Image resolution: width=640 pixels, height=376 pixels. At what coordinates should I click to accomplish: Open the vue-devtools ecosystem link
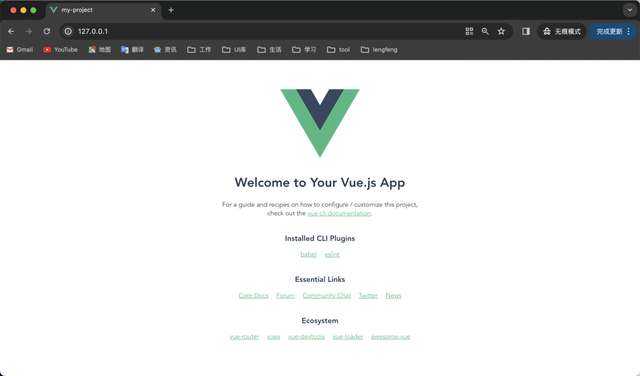pyautogui.click(x=306, y=337)
